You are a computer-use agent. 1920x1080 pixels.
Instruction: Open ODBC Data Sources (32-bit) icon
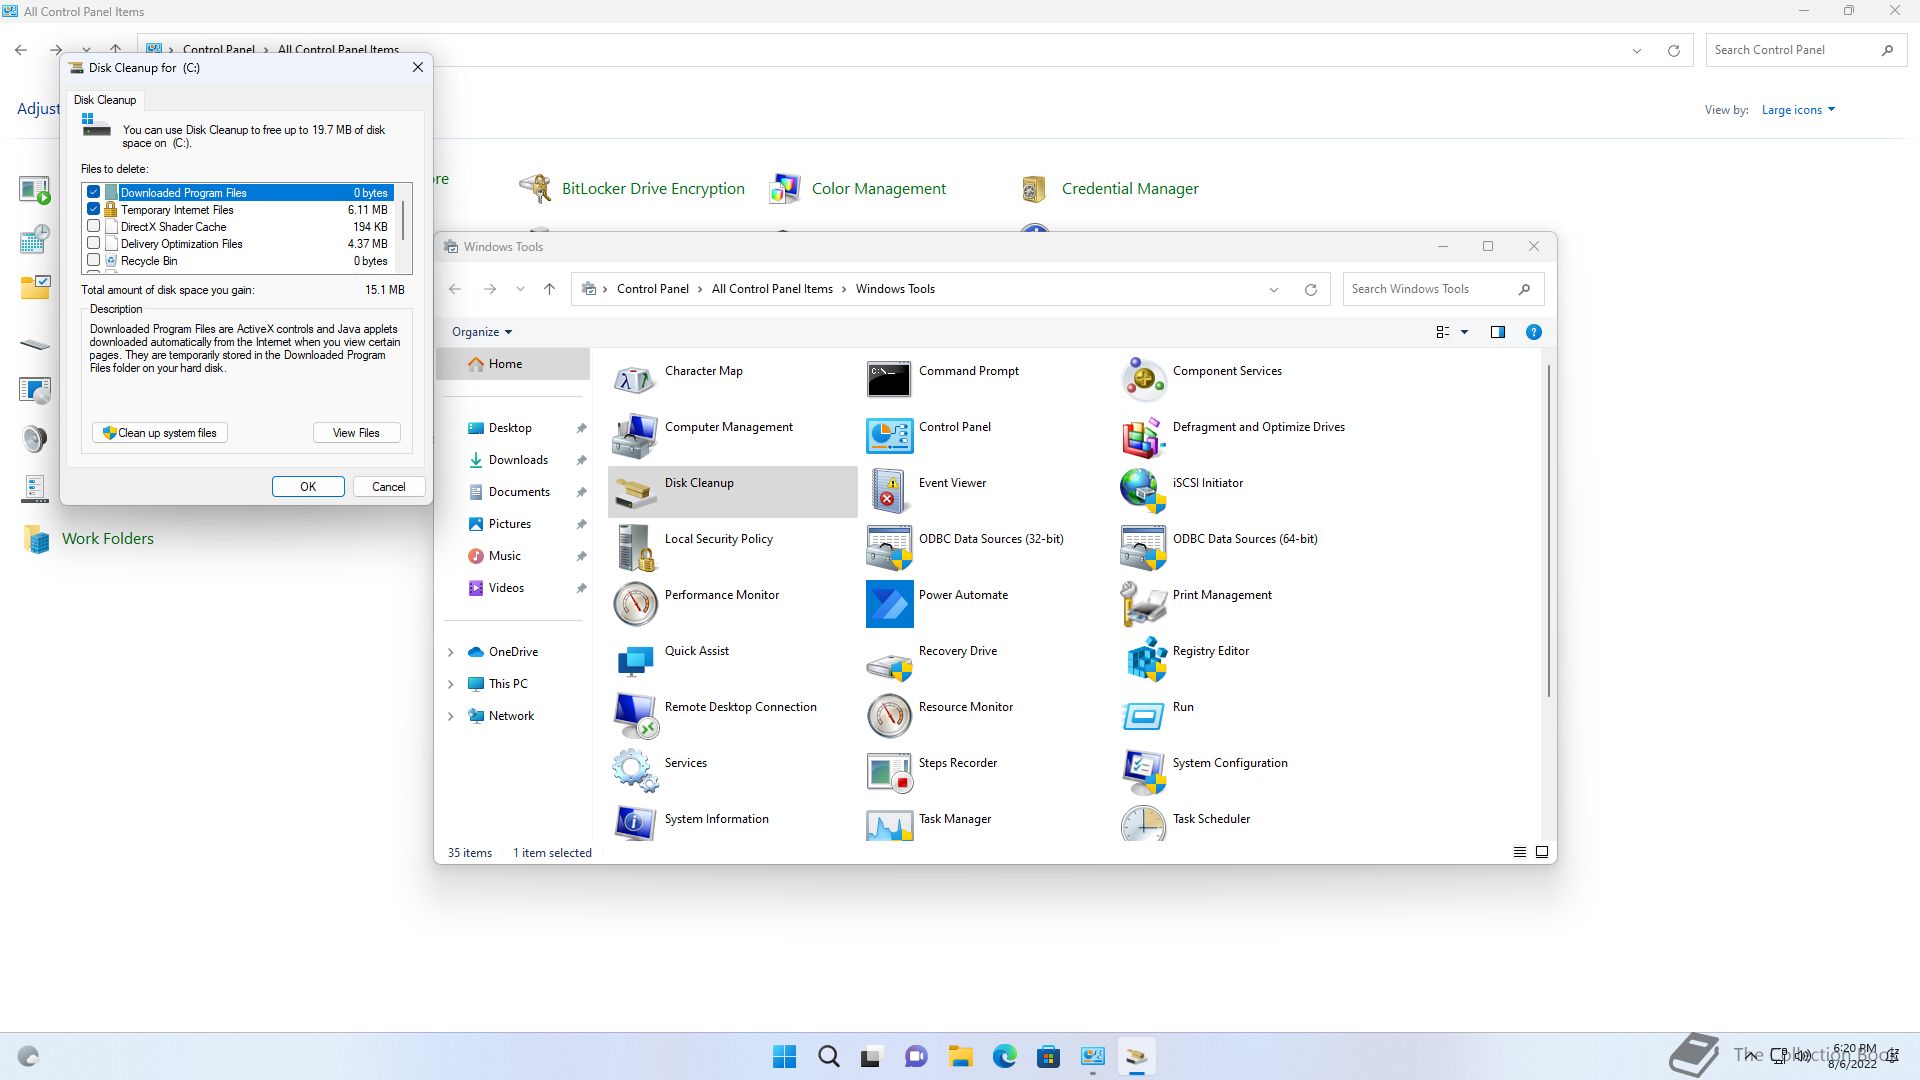tap(889, 547)
